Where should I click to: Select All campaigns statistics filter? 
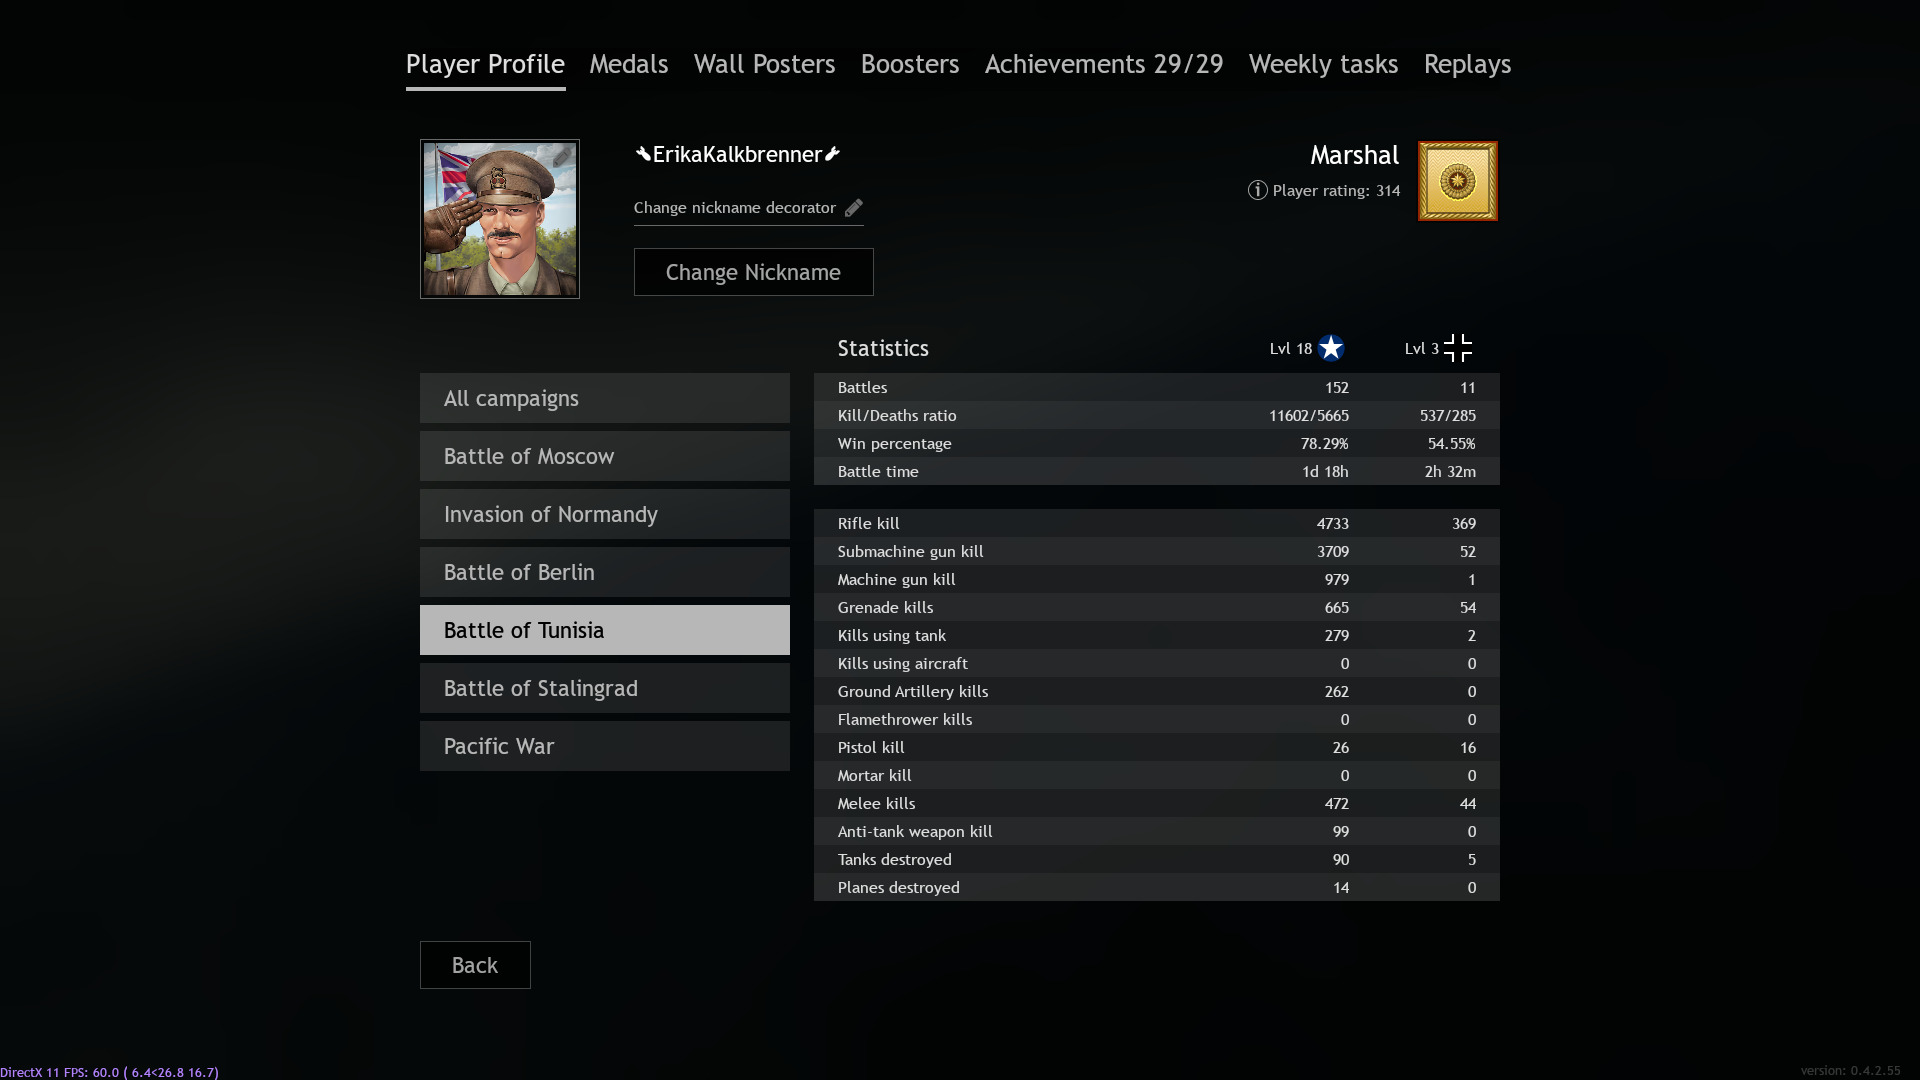[x=605, y=398]
